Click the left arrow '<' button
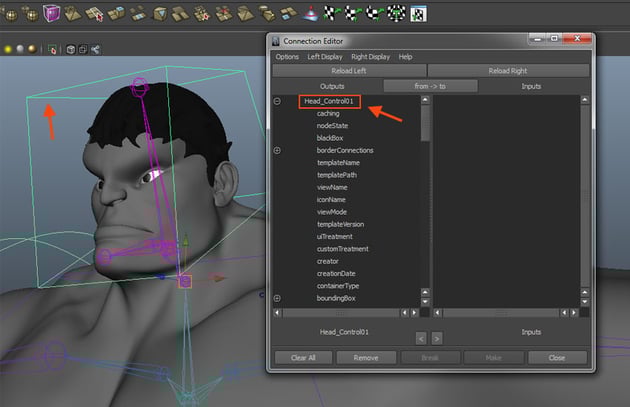Viewport: 630px width, 407px height. [x=421, y=338]
